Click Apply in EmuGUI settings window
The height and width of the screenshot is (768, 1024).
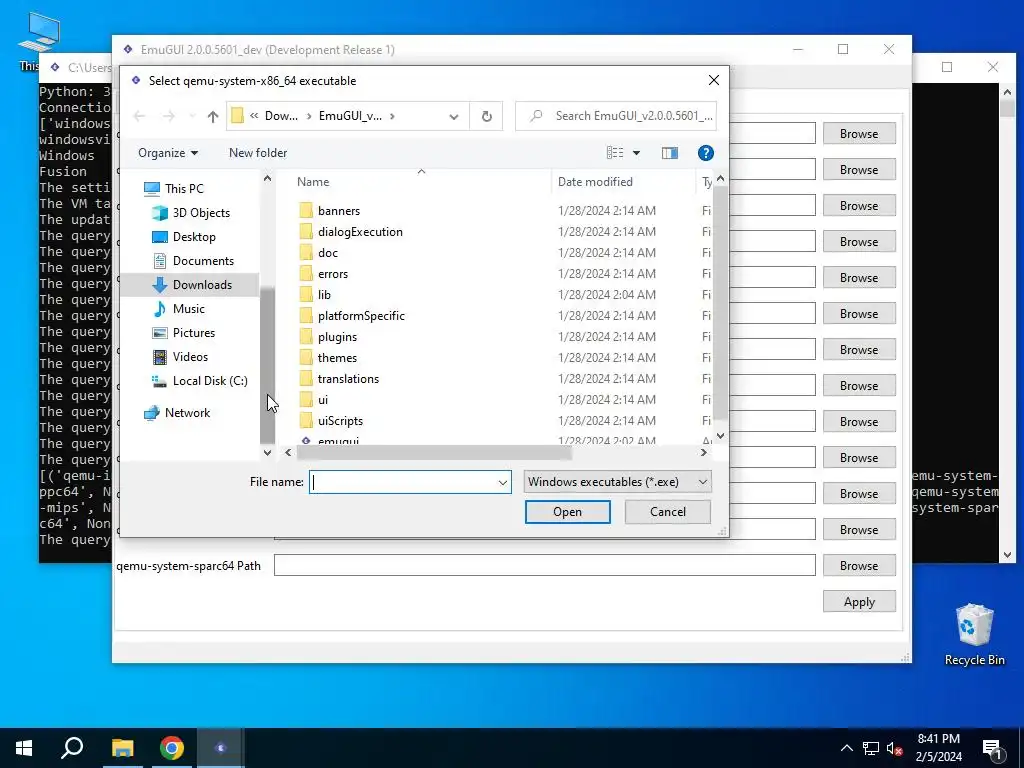(x=859, y=602)
